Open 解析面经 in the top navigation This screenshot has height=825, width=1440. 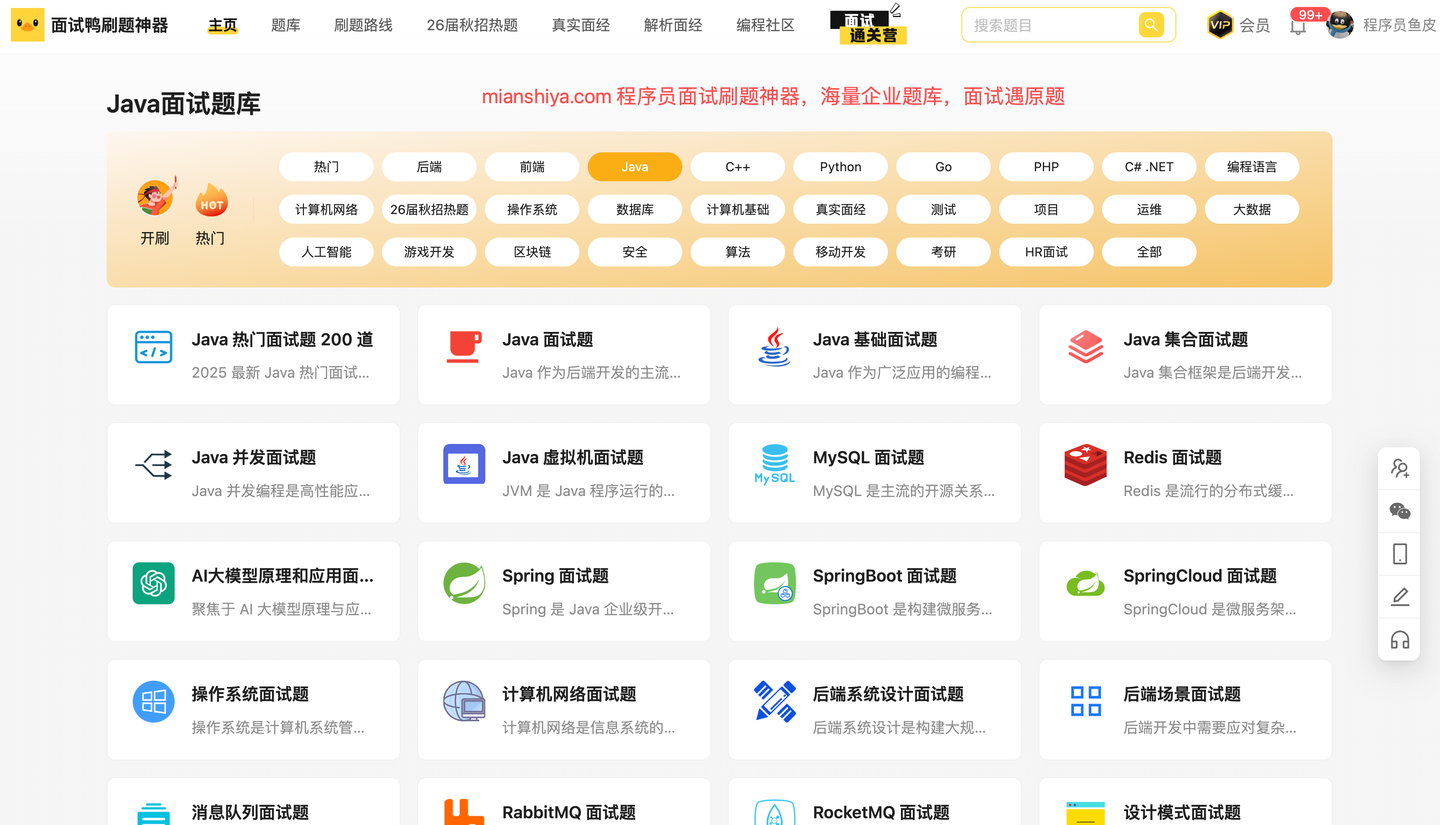[x=673, y=25]
